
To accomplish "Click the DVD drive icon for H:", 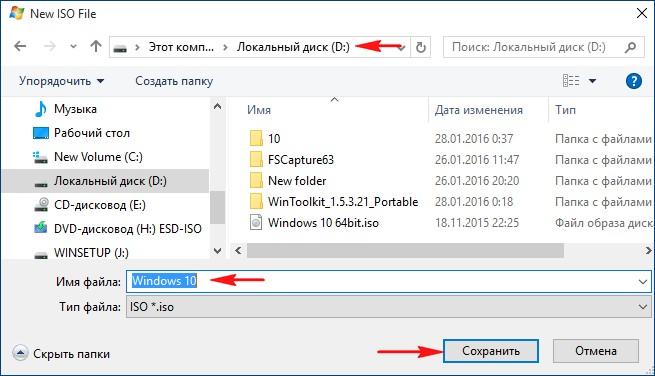I will pos(41,228).
